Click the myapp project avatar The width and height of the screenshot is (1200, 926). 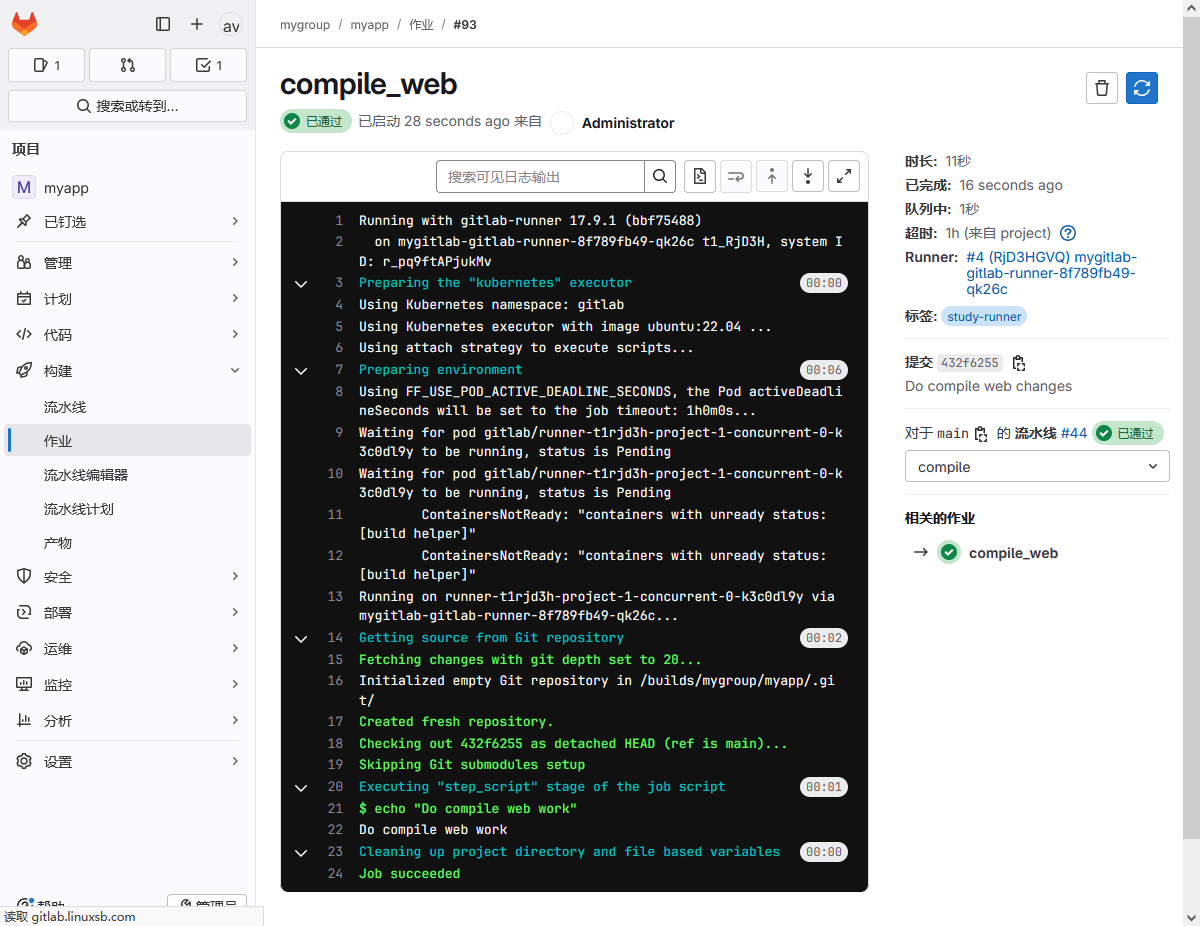click(x=24, y=187)
